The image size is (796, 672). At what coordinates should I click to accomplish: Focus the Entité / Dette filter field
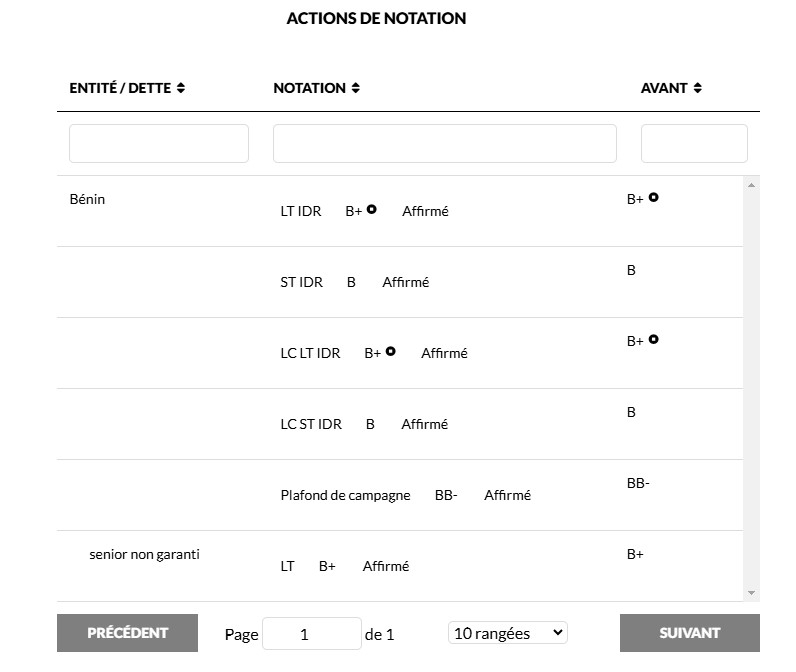coord(158,143)
